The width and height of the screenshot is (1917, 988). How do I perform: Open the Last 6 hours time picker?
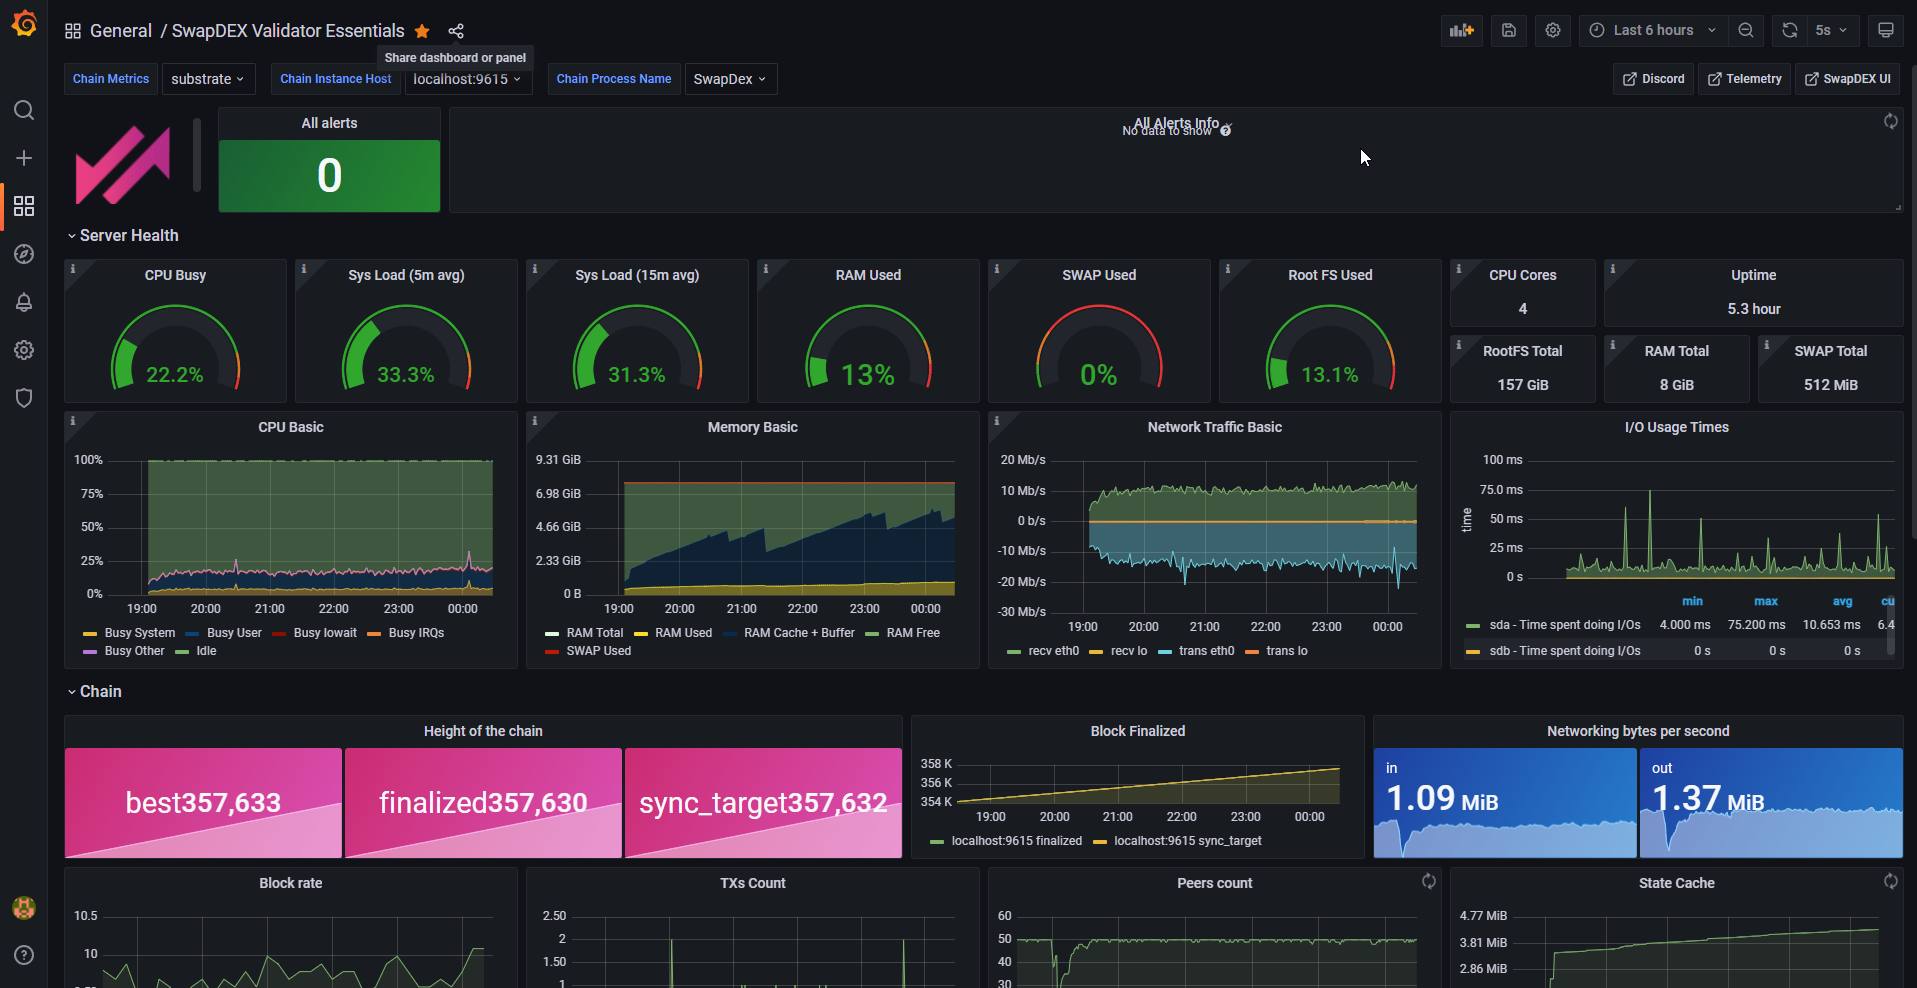point(1653,30)
